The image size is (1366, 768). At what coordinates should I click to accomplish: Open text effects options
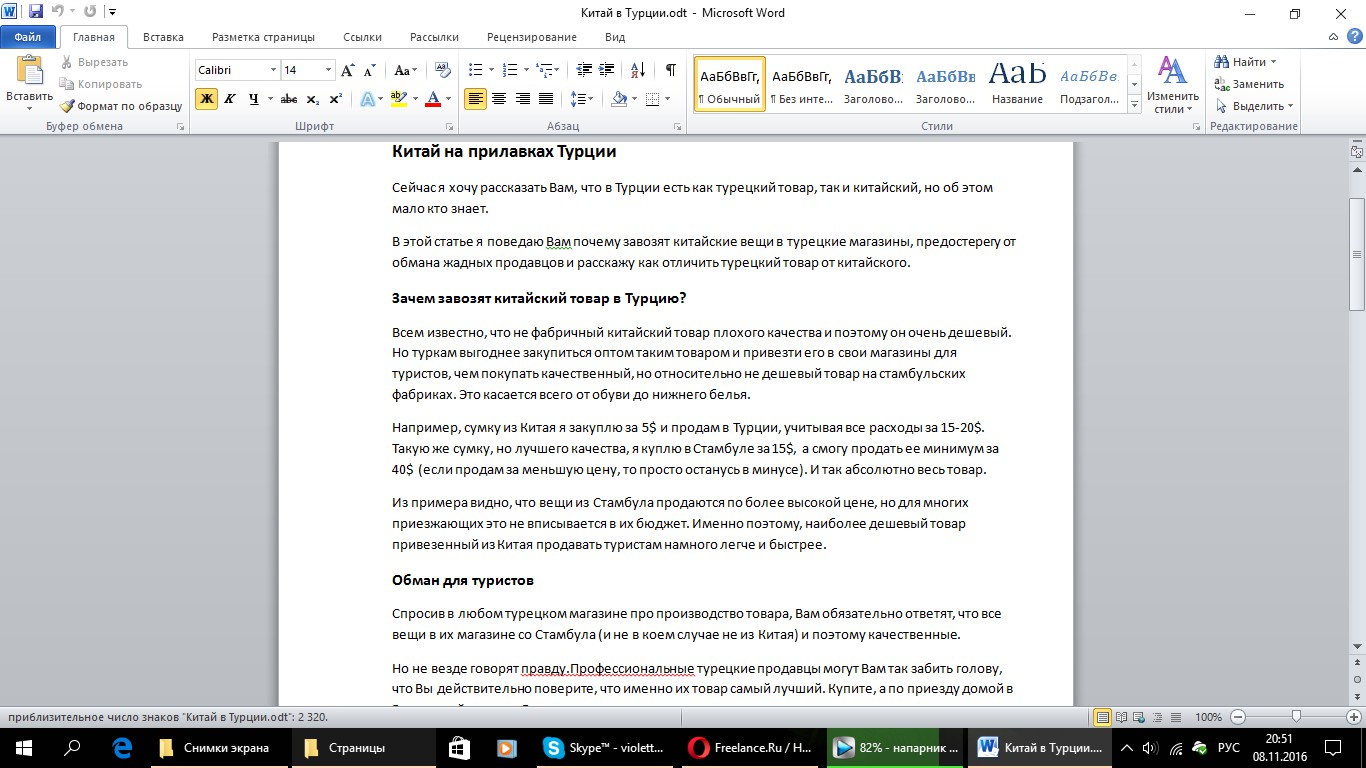coord(372,99)
